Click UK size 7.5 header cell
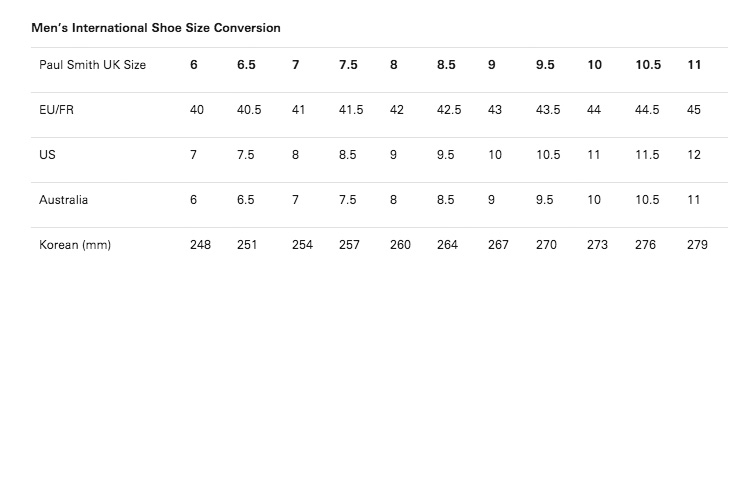Viewport: 750px width, 500px height. pos(348,65)
